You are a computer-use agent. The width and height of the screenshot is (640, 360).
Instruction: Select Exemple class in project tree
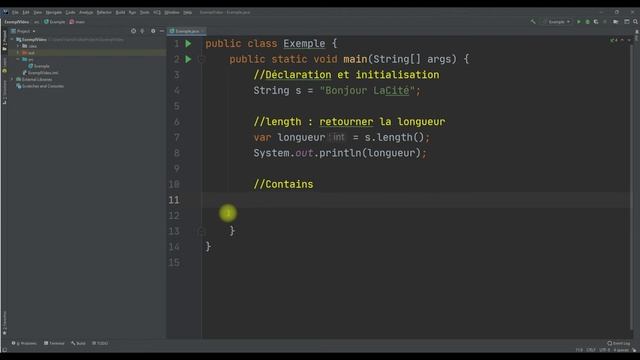(x=39, y=66)
